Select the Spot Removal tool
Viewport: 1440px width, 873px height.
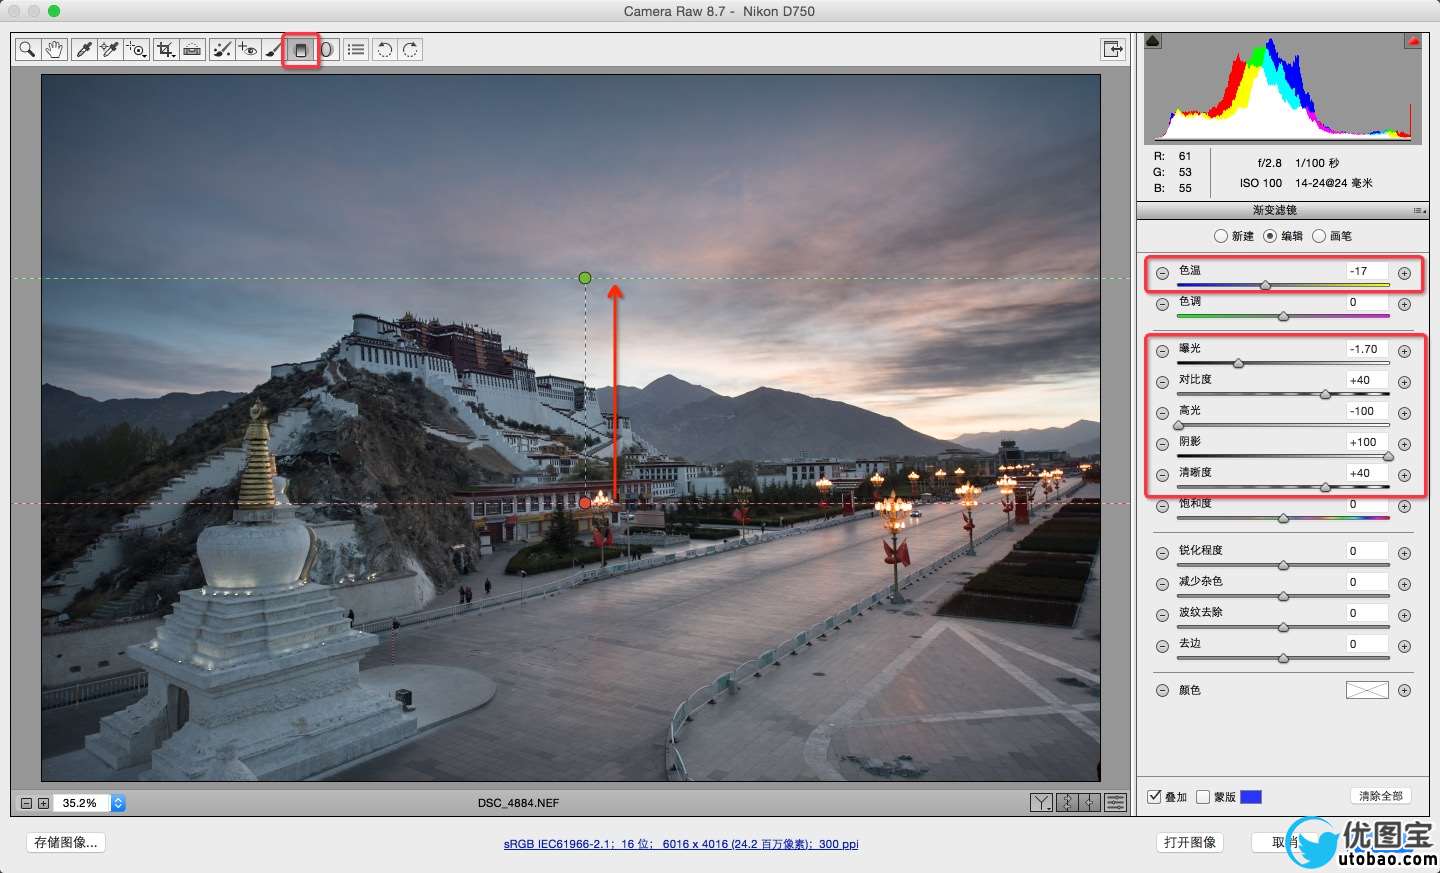click(222, 49)
